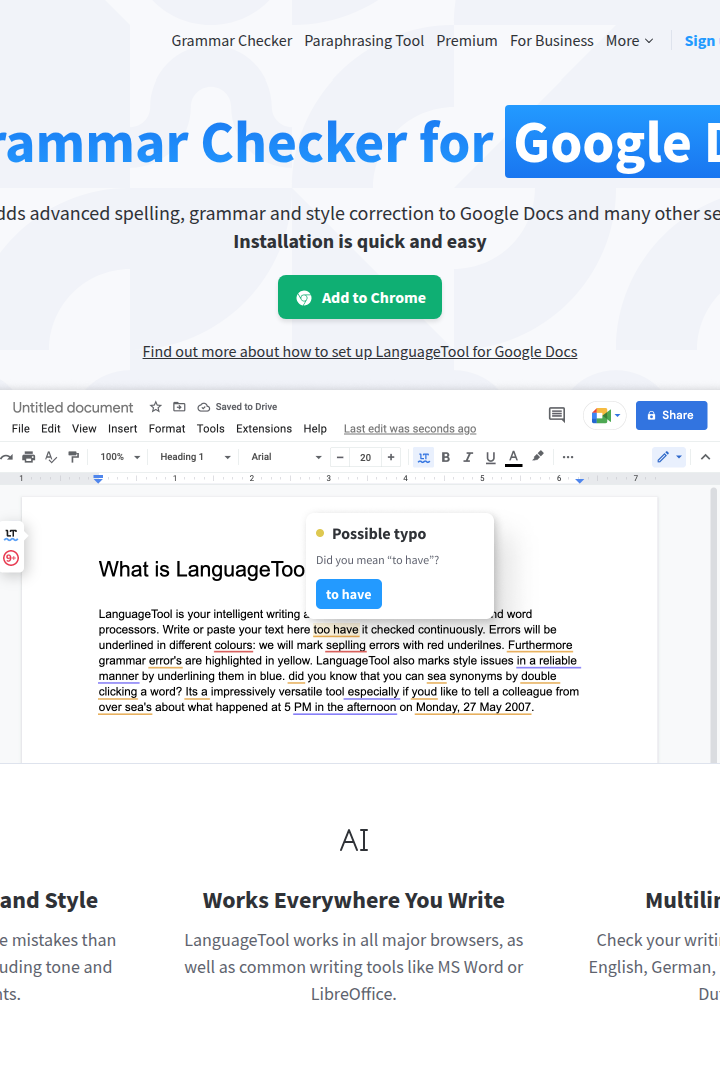Open the 100% zoom dropdown

(x=120, y=457)
